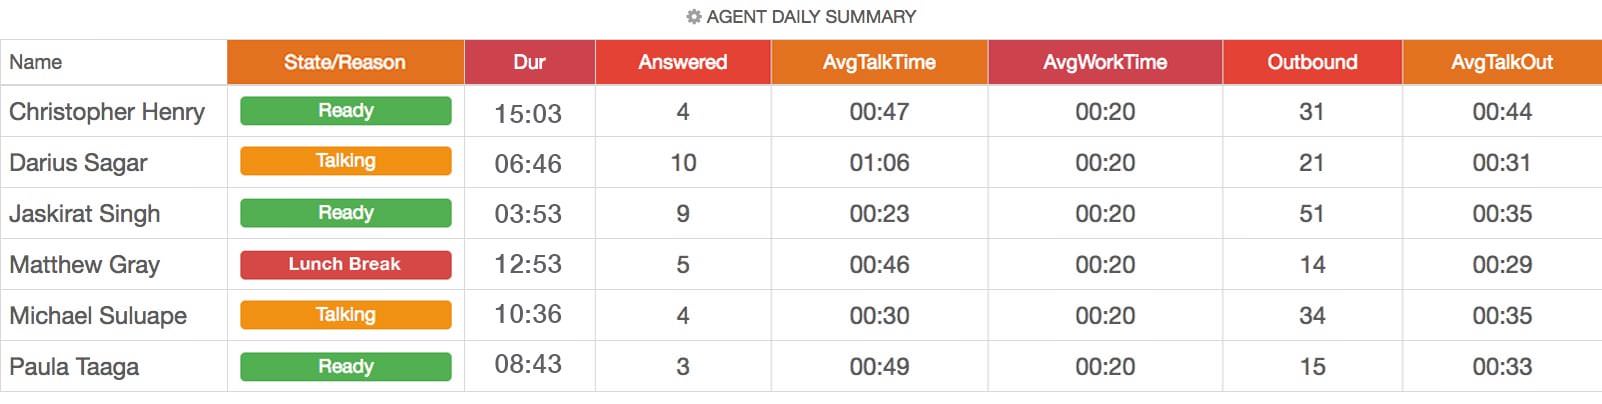Click Christopher Henry's green Ready status
This screenshot has height=404, width=1602.
click(346, 111)
